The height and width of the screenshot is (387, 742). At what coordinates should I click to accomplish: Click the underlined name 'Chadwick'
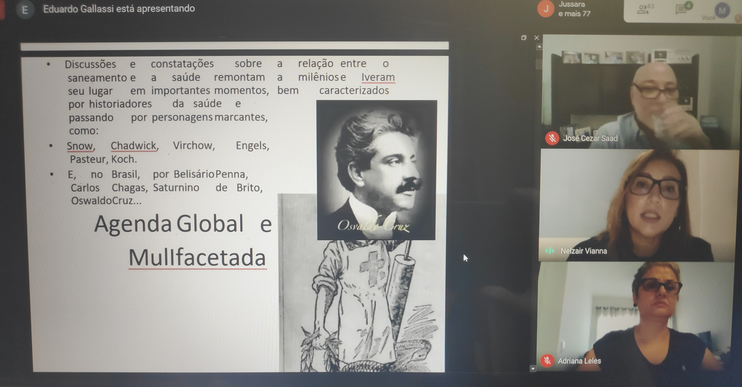tap(134, 145)
